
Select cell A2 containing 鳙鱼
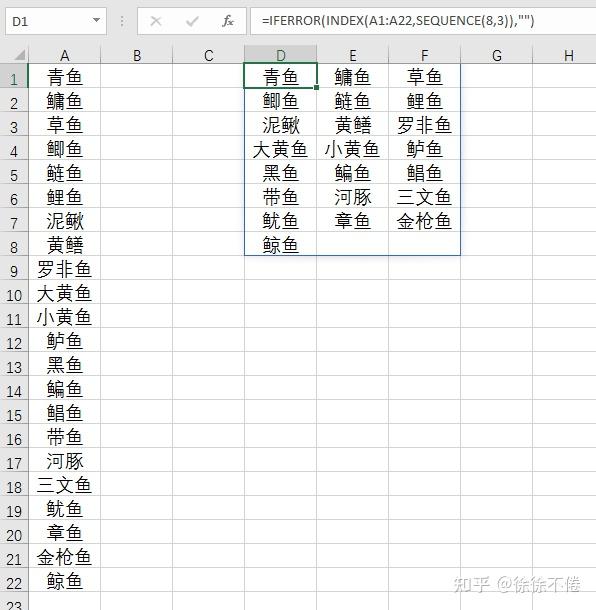point(65,100)
